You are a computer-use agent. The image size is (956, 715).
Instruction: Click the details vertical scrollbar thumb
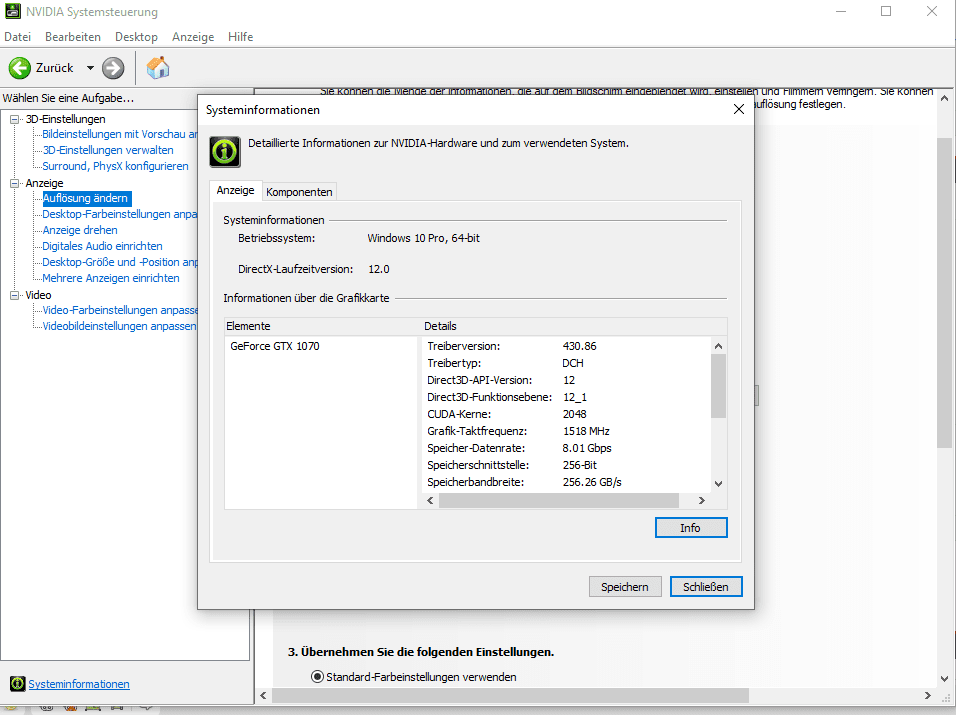click(x=718, y=386)
